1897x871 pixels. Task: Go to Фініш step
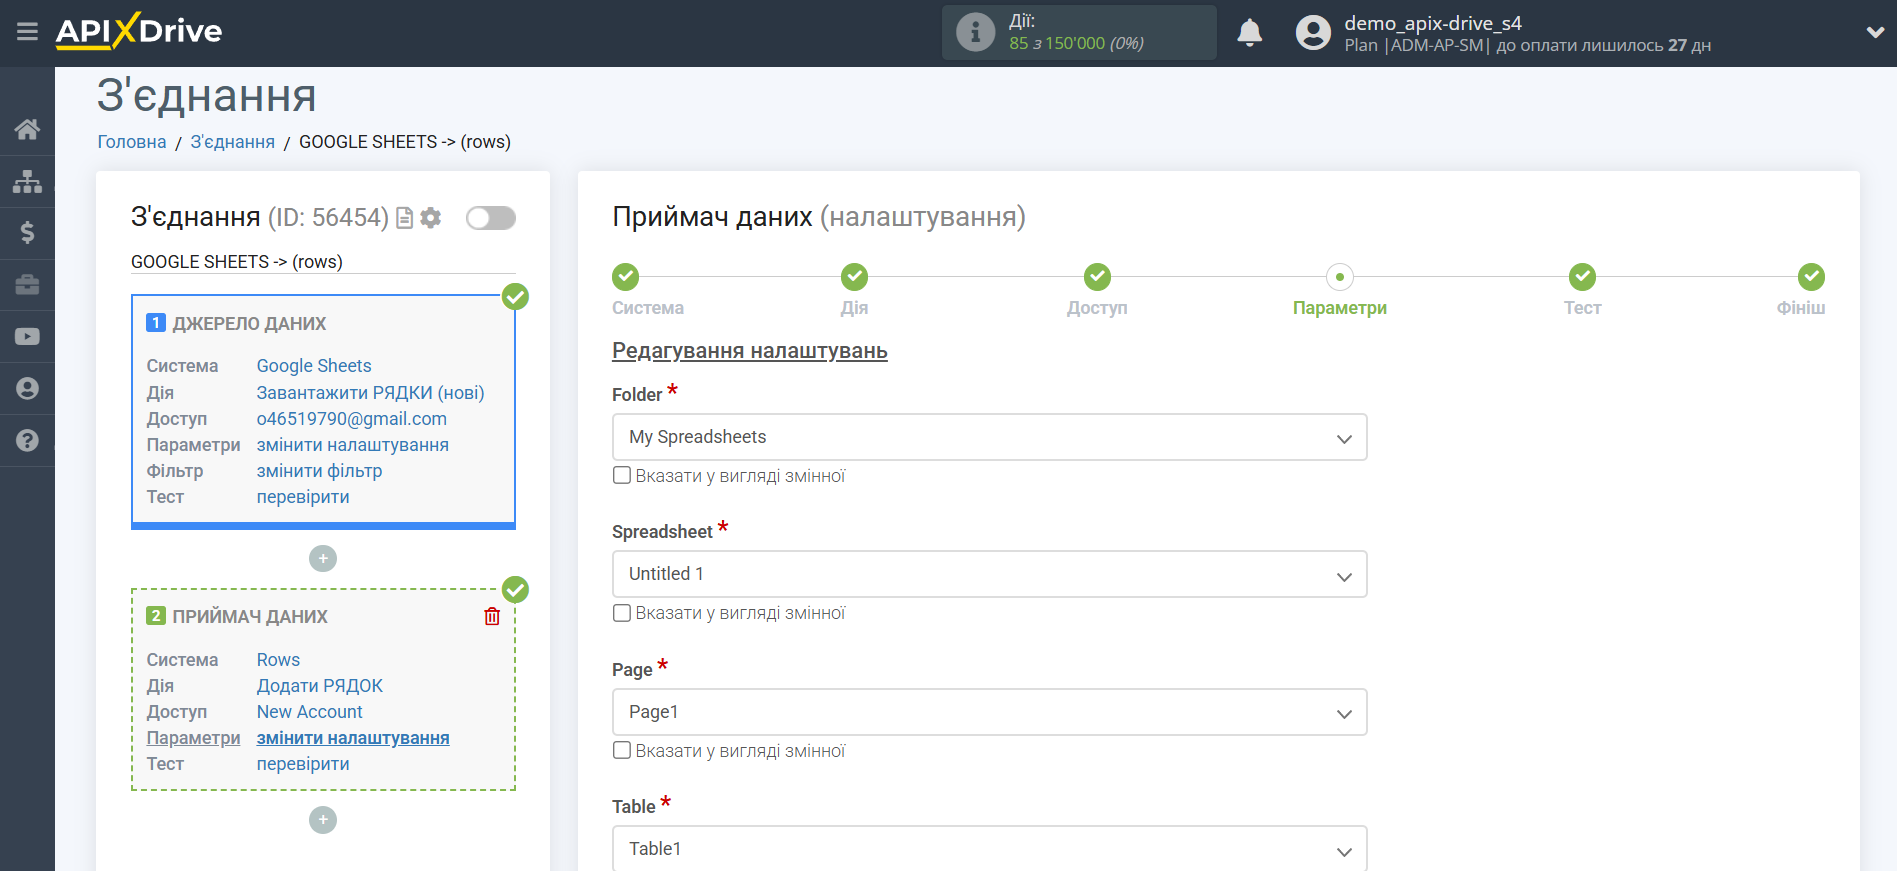click(x=1811, y=277)
